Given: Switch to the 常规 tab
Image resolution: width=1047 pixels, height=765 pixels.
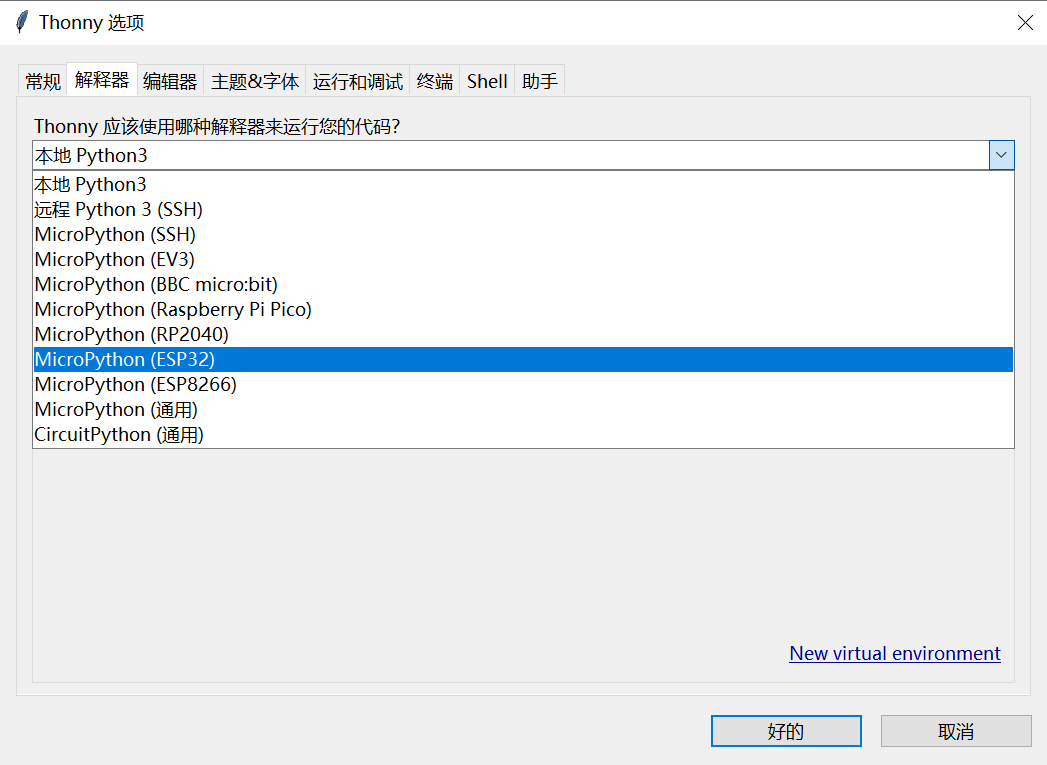Looking at the screenshot, I should coord(43,81).
